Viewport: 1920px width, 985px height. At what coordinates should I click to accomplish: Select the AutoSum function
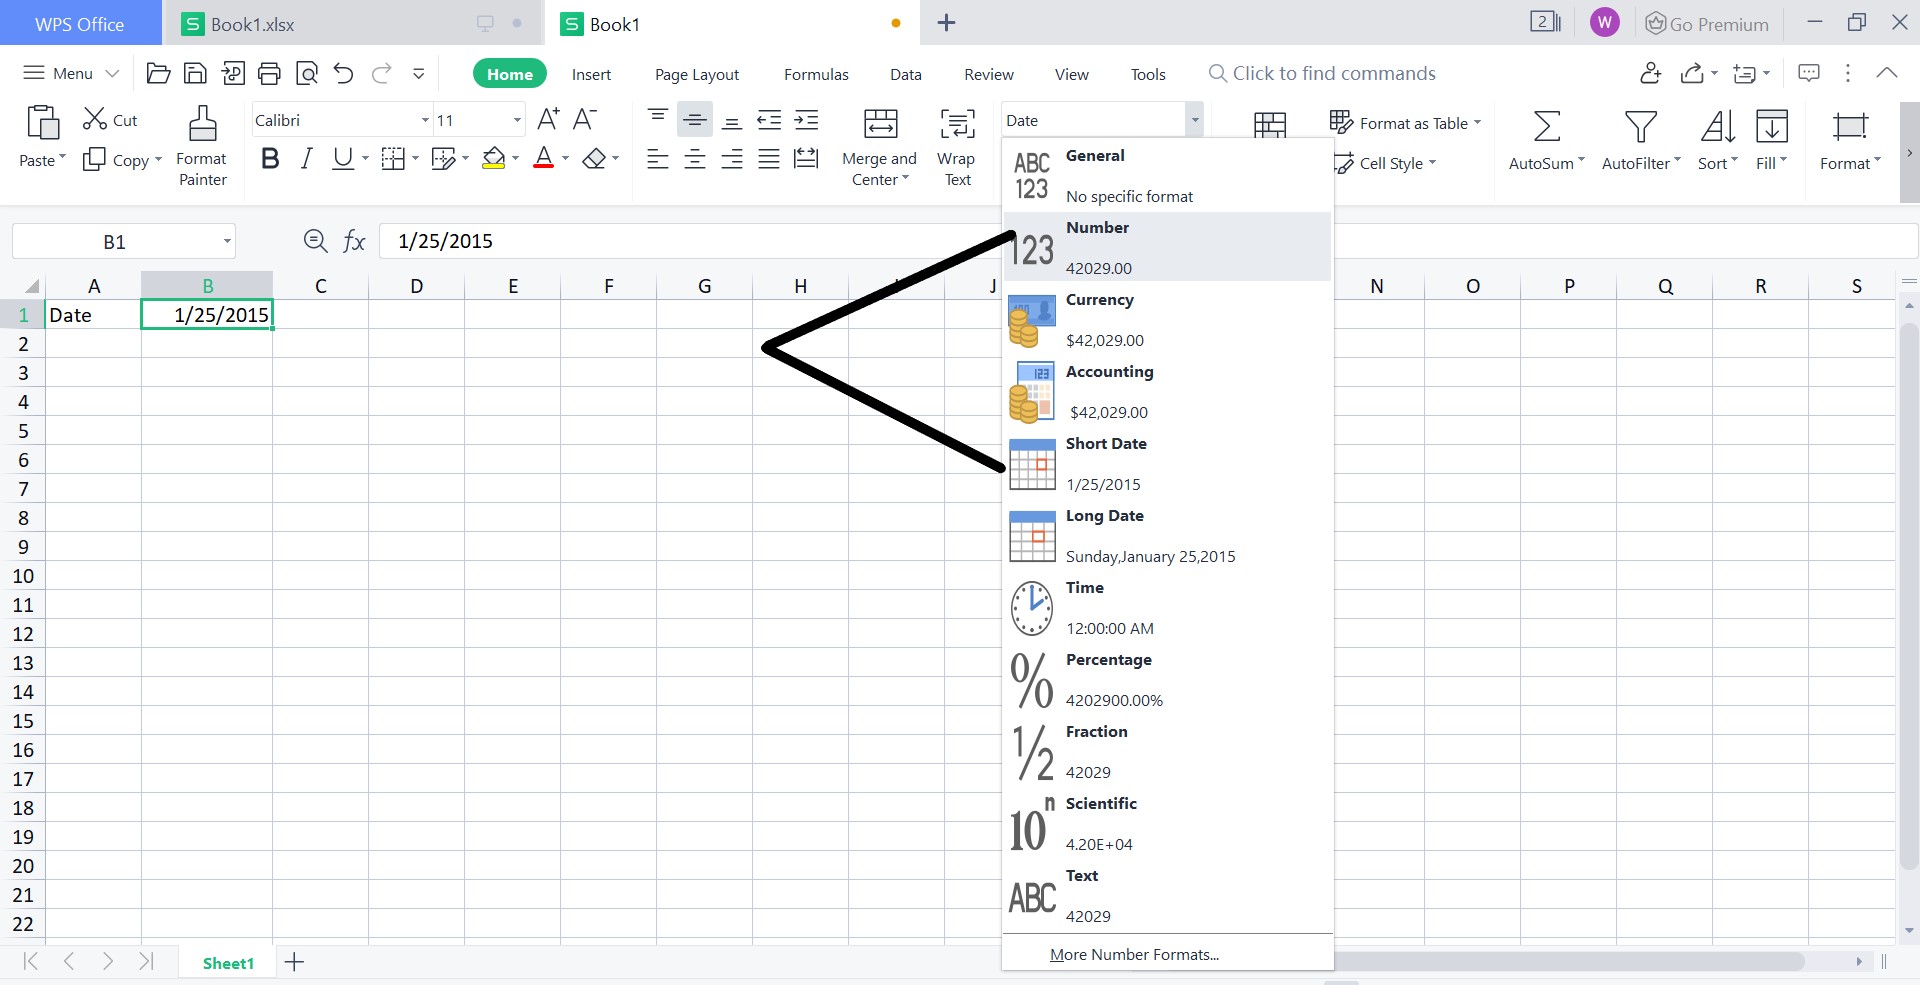click(1543, 140)
